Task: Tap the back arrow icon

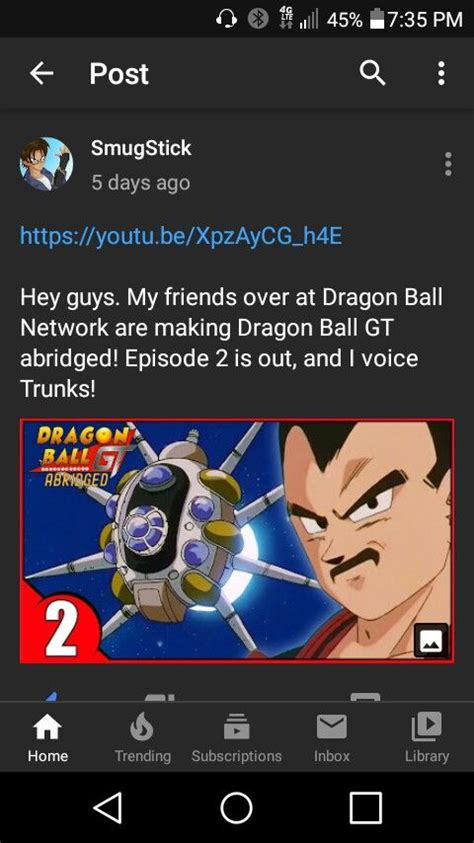Action: coord(41,73)
